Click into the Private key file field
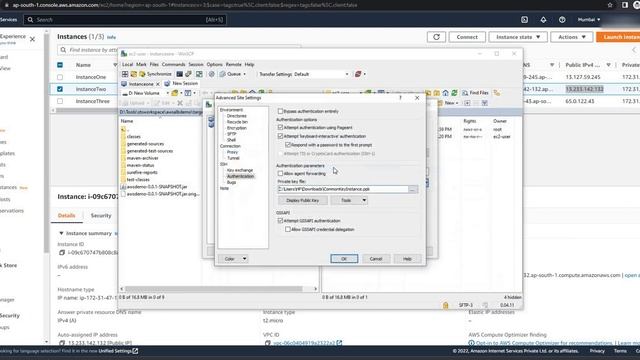The width and height of the screenshot is (640, 360). pyautogui.click(x=343, y=189)
